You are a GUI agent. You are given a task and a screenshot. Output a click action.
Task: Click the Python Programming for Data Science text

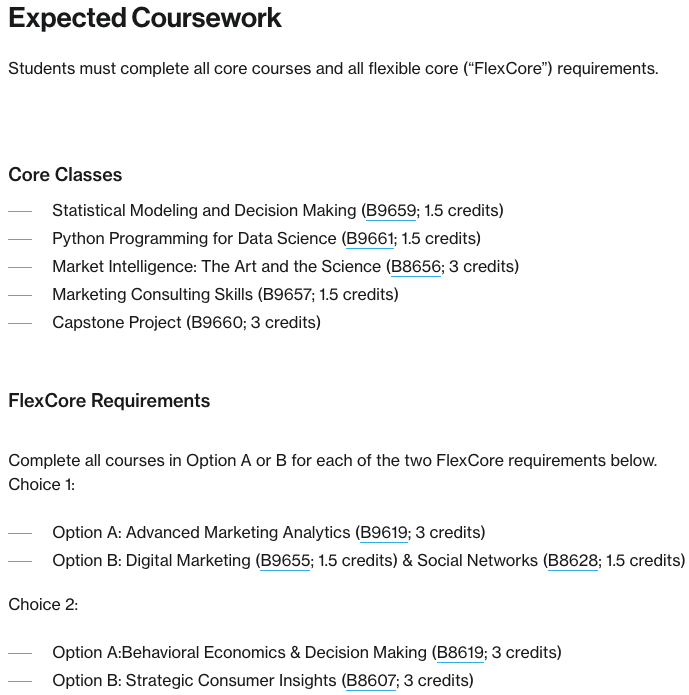pos(194,239)
